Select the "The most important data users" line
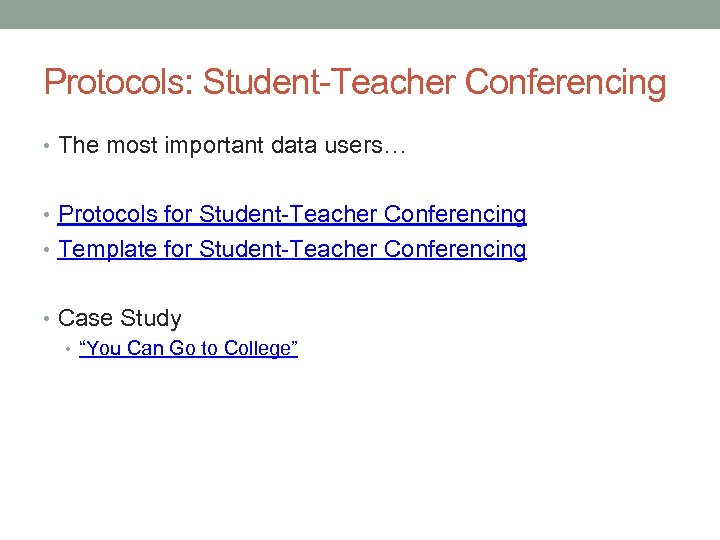 [x=232, y=145]
